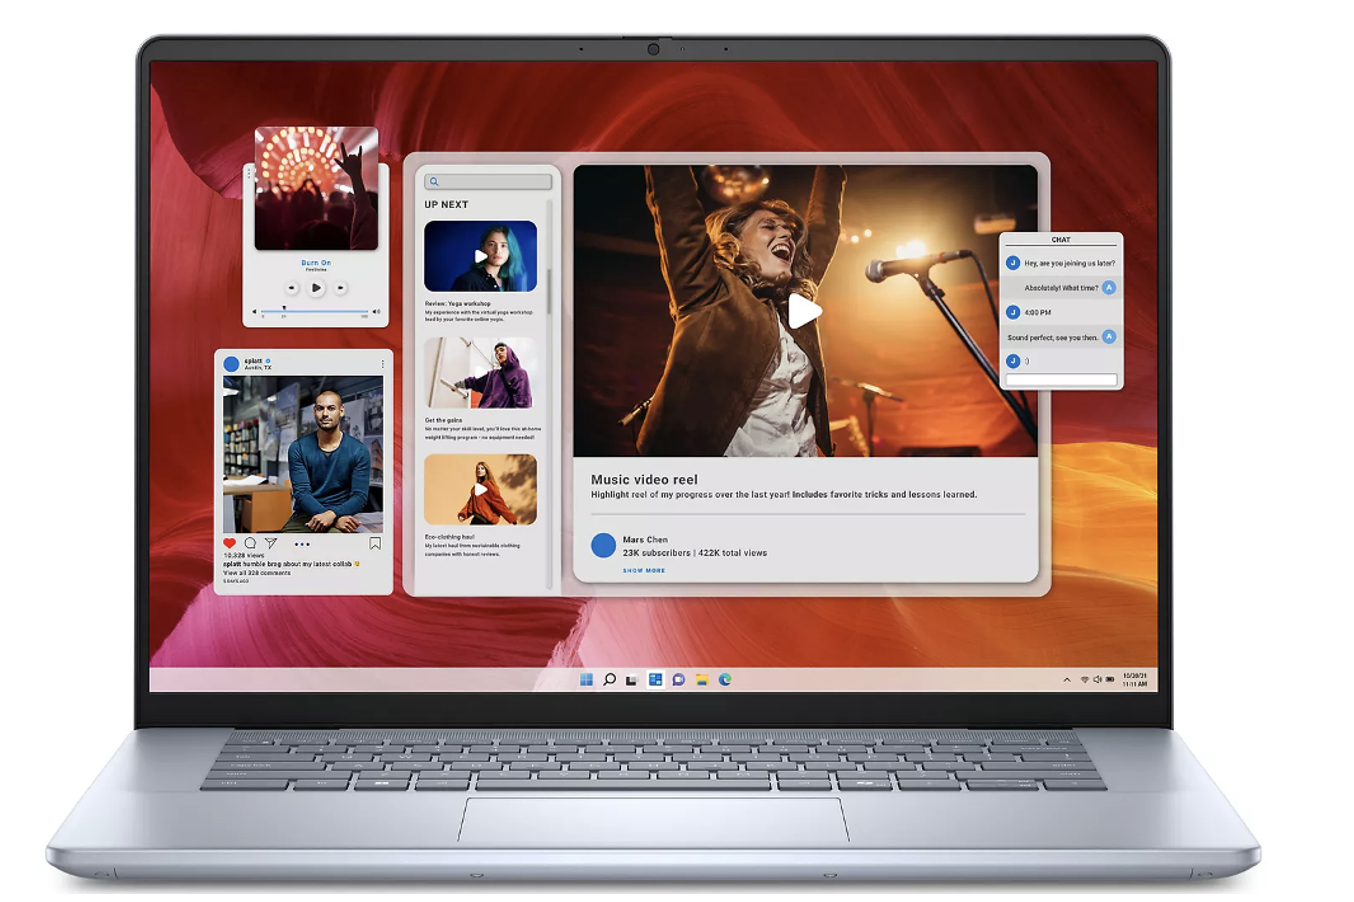Click the Review: Yoga workshop title
The height and width of the screenshot is (902, 1354).
click(457, 303)
